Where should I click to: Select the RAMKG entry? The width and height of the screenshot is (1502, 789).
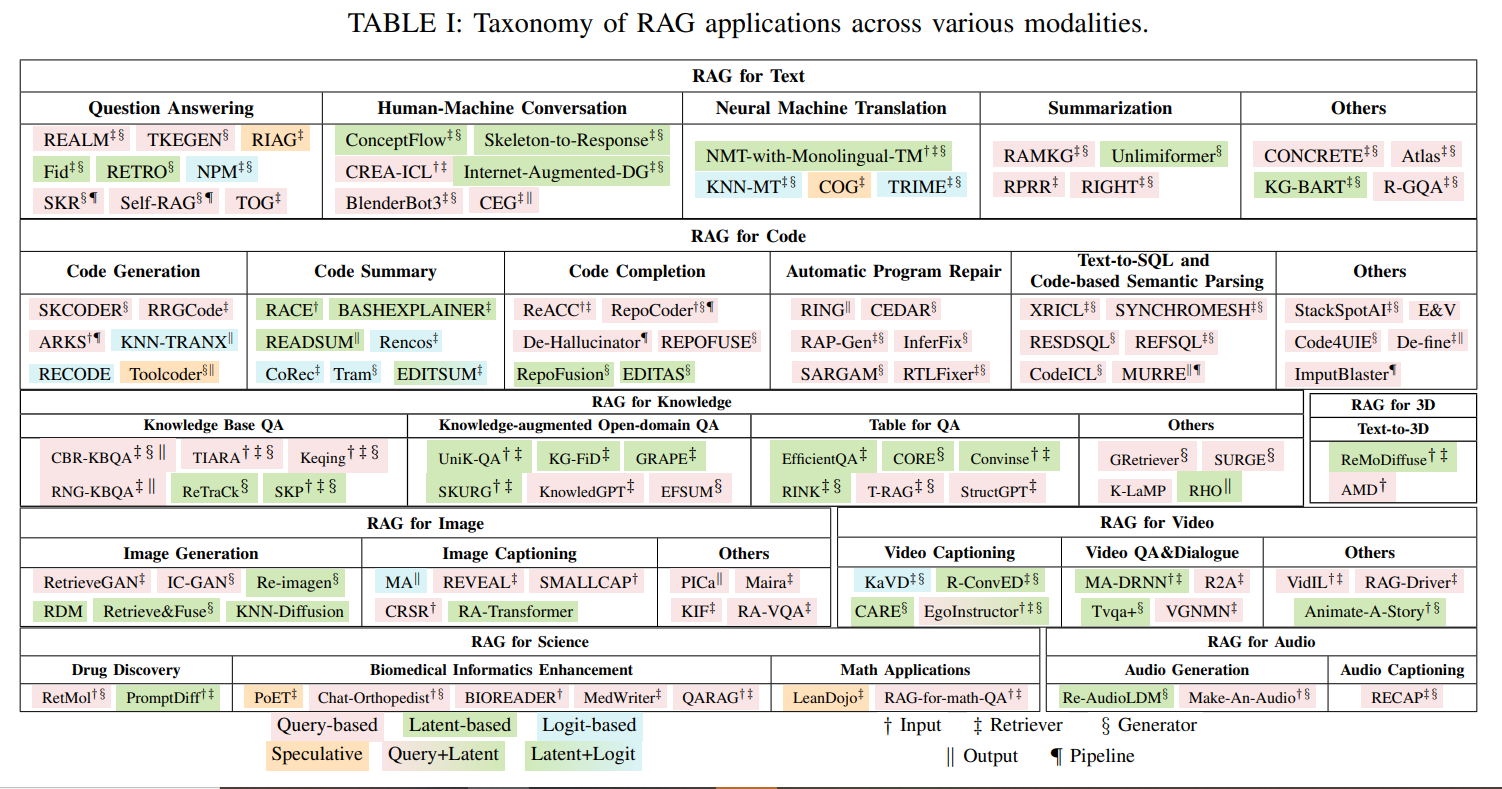point(1044,155)
